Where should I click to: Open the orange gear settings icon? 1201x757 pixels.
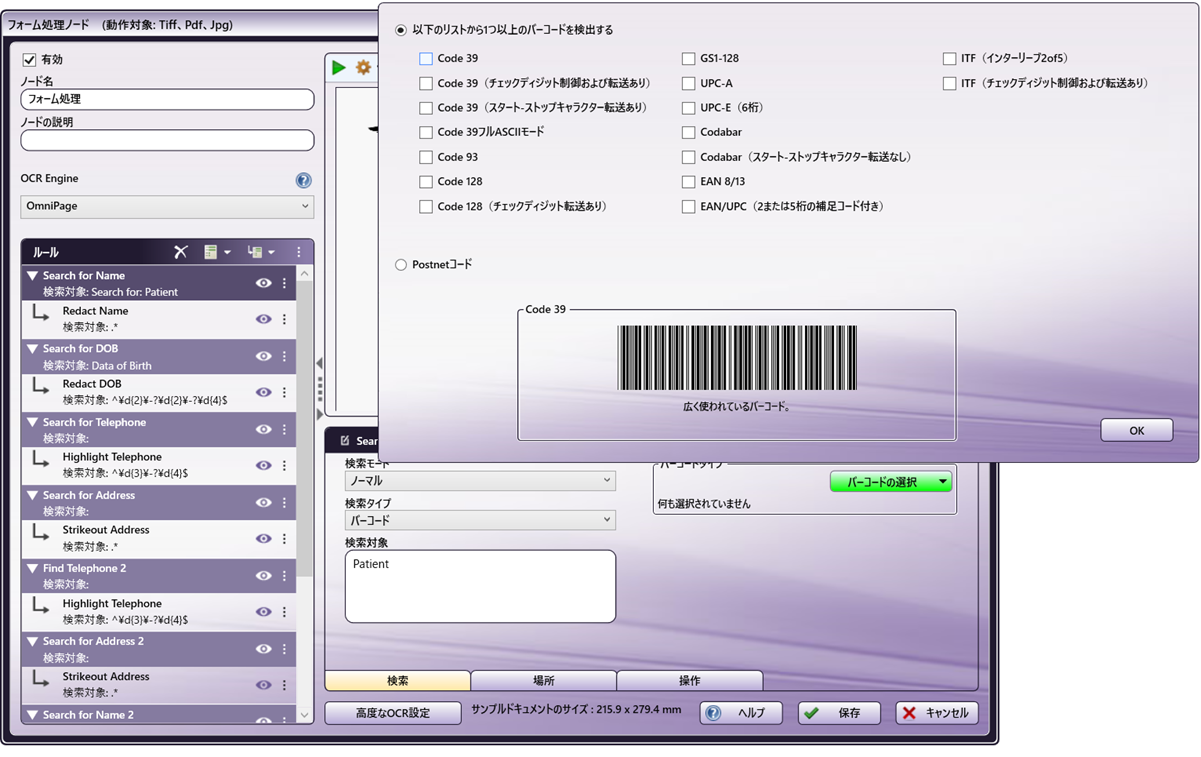363,67
